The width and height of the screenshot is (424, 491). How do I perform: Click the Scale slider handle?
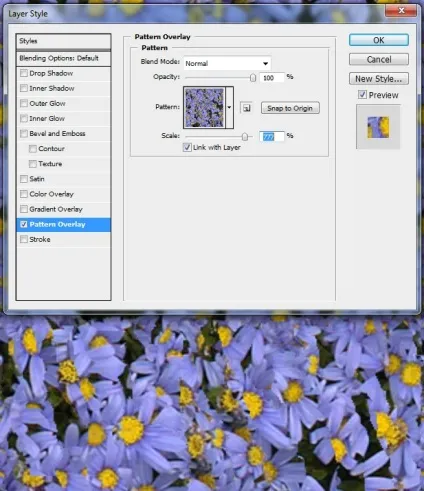[x=245, y=136]
